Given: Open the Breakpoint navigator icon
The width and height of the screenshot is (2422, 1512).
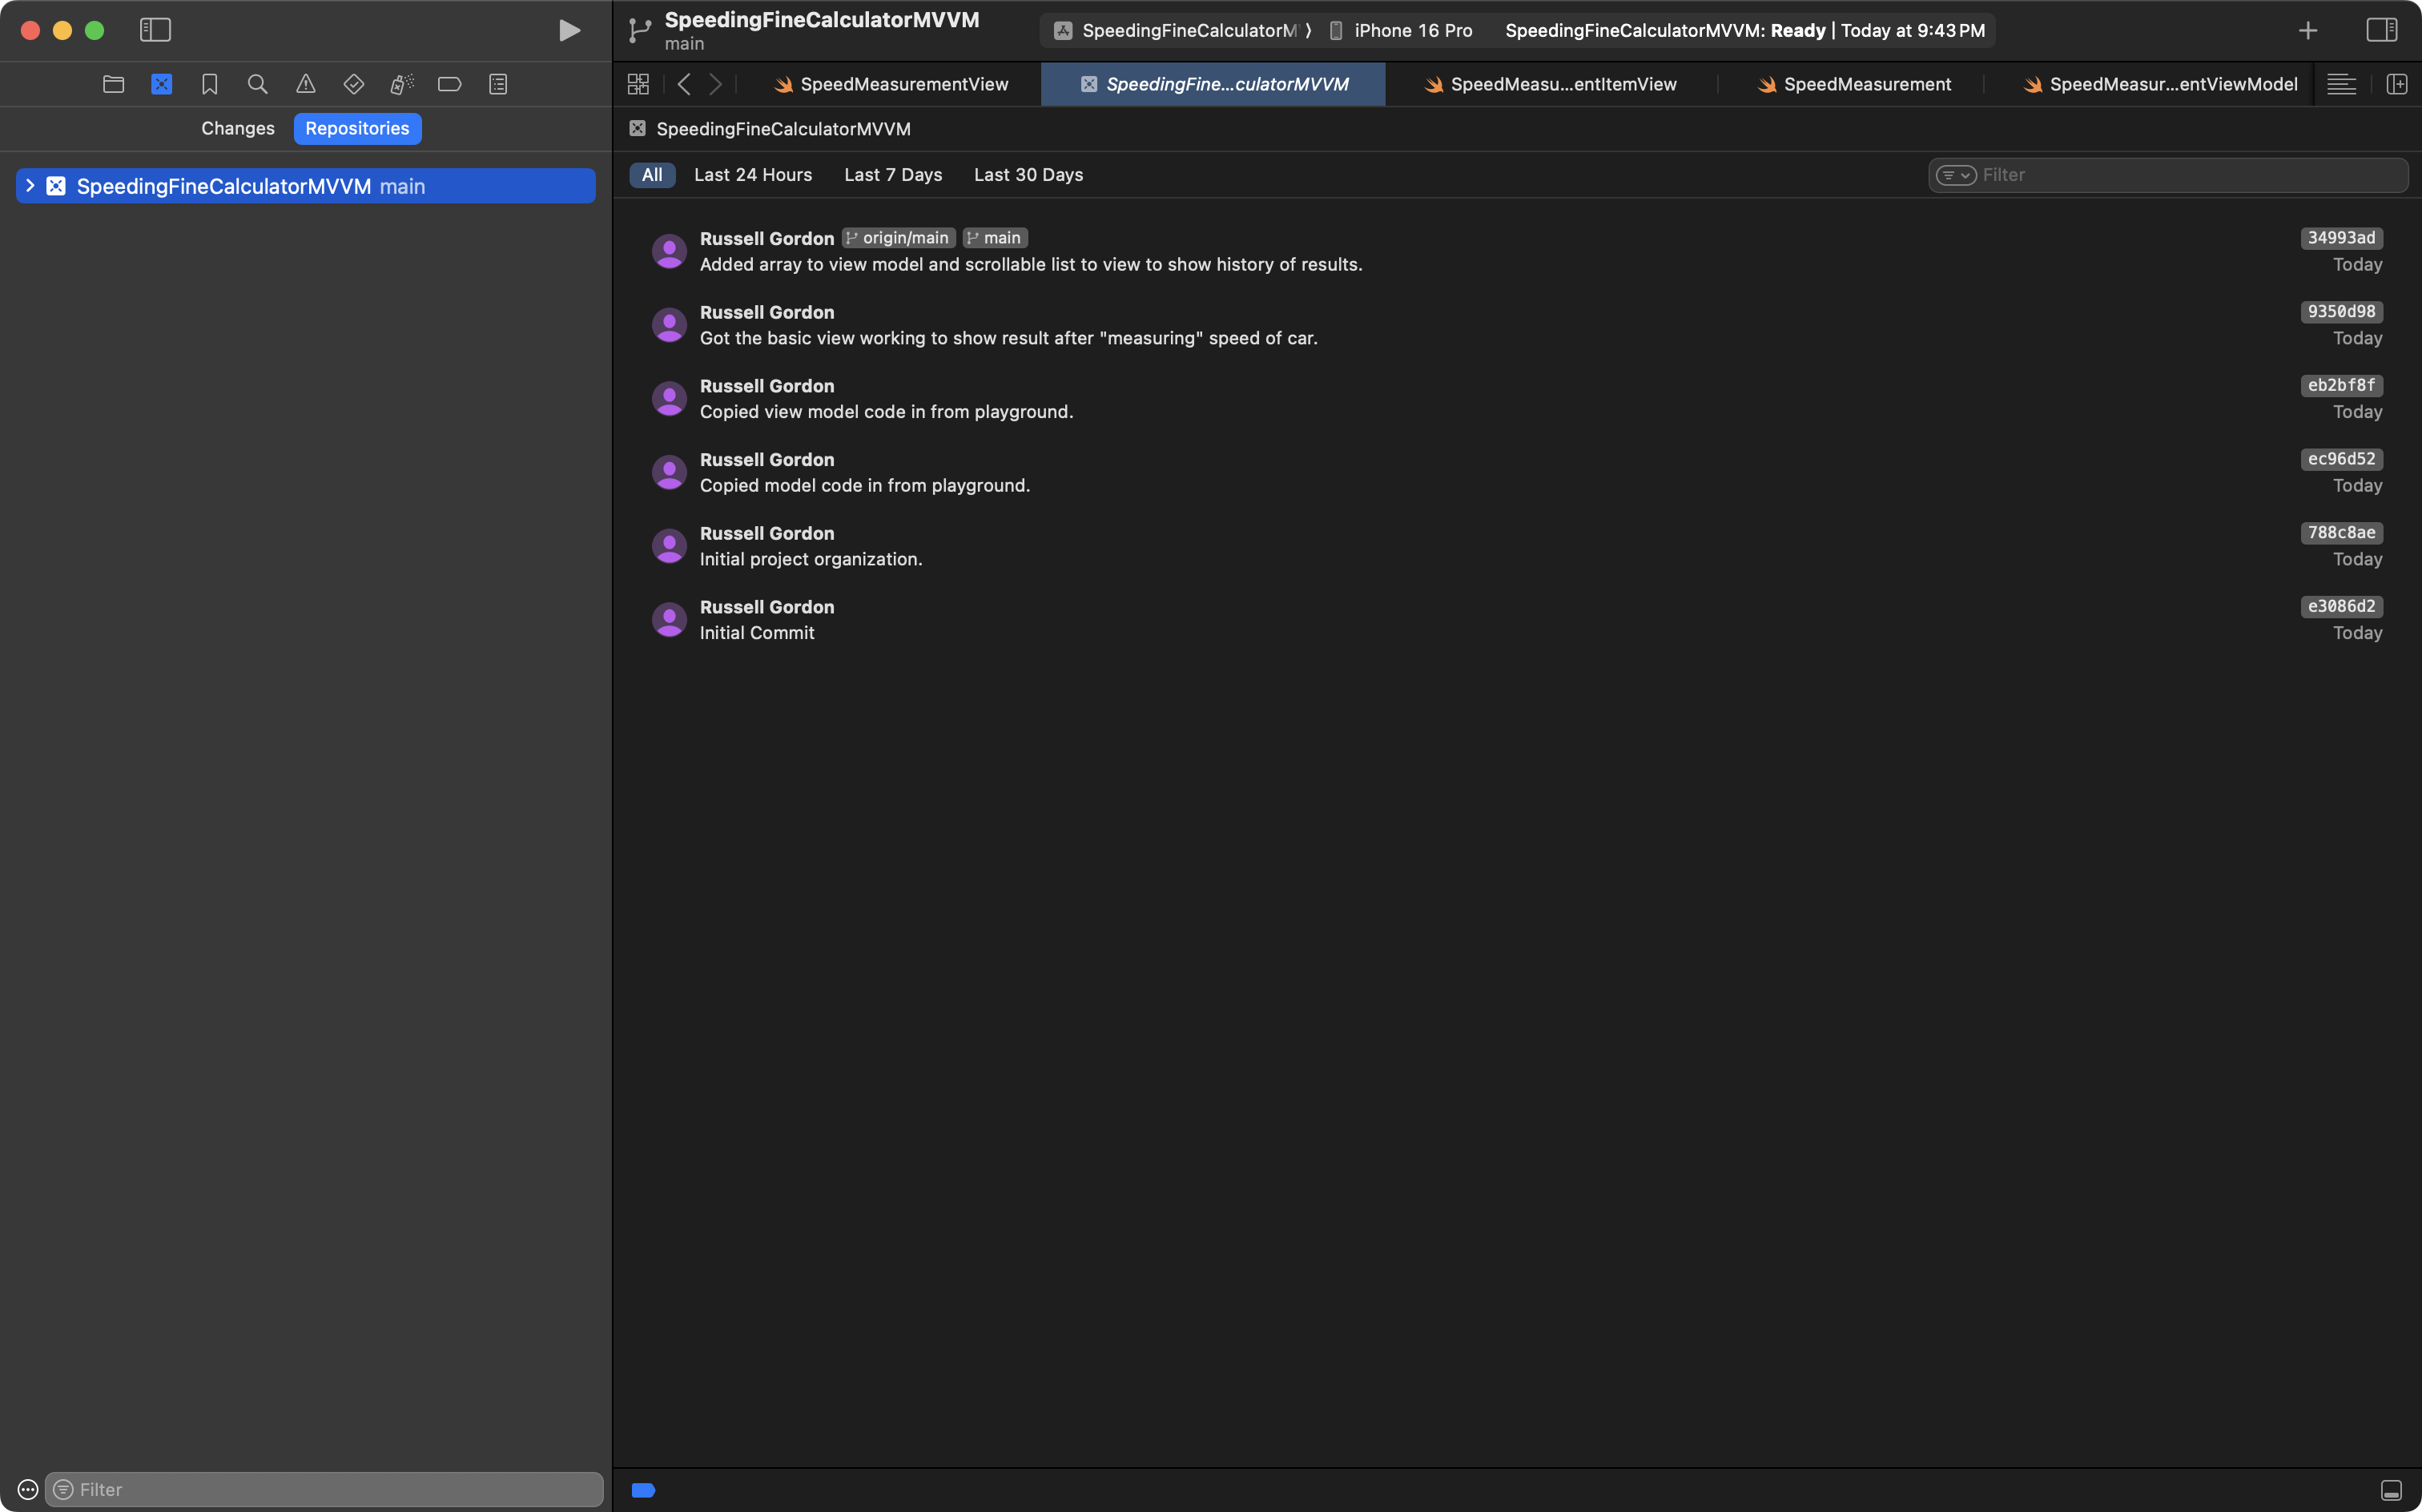Looking at the screenshot, I should 449,84.
